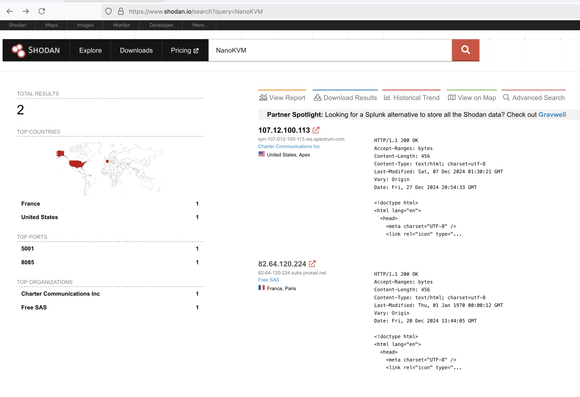Screen dimensions: 580x397
Task: Click Download Results
Action: coord(345,97)
